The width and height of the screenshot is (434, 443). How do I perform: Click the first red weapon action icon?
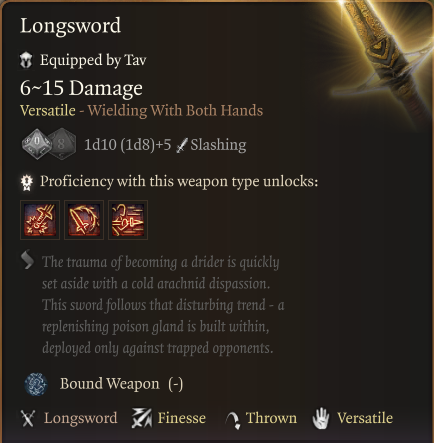(40, 220)
